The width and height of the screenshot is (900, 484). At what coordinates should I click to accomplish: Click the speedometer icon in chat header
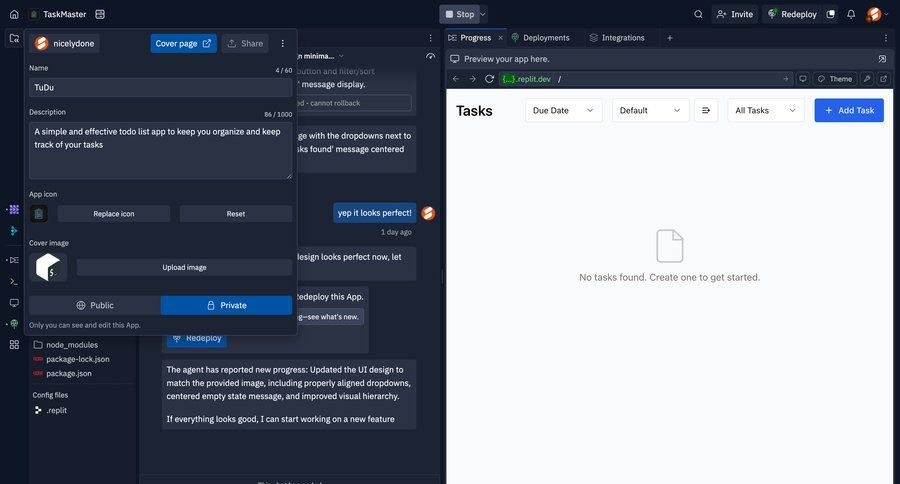point(430,56)
